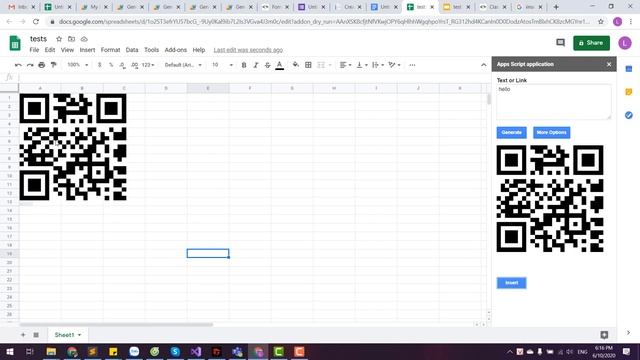
Task: Open the Data menu
Action: tap(132, 50)
